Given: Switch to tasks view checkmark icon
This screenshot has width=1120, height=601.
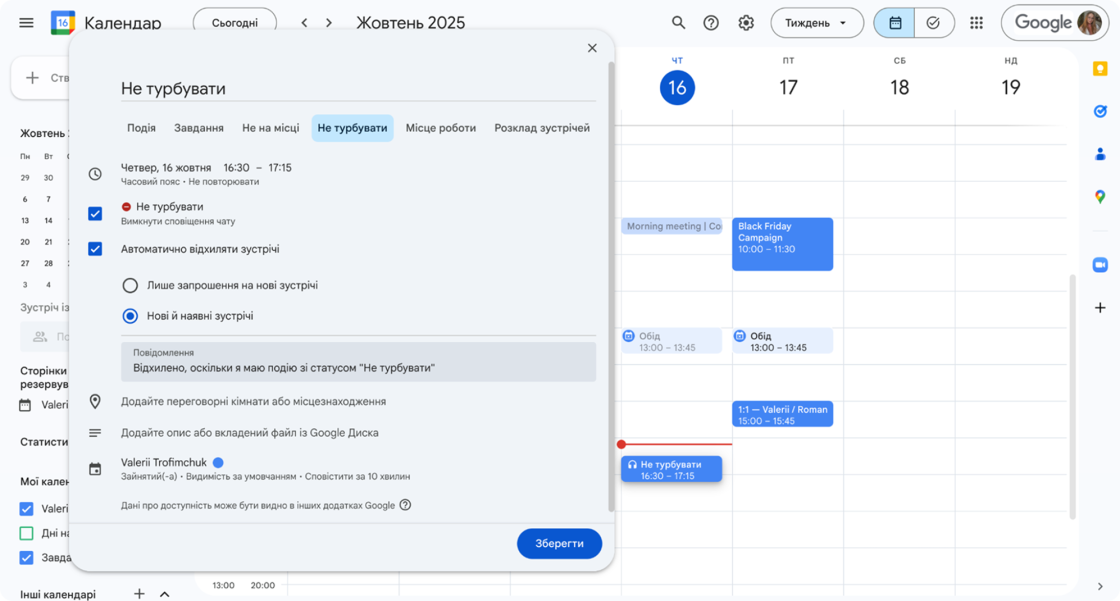Looking at the screenshot, I should point(933,23).
